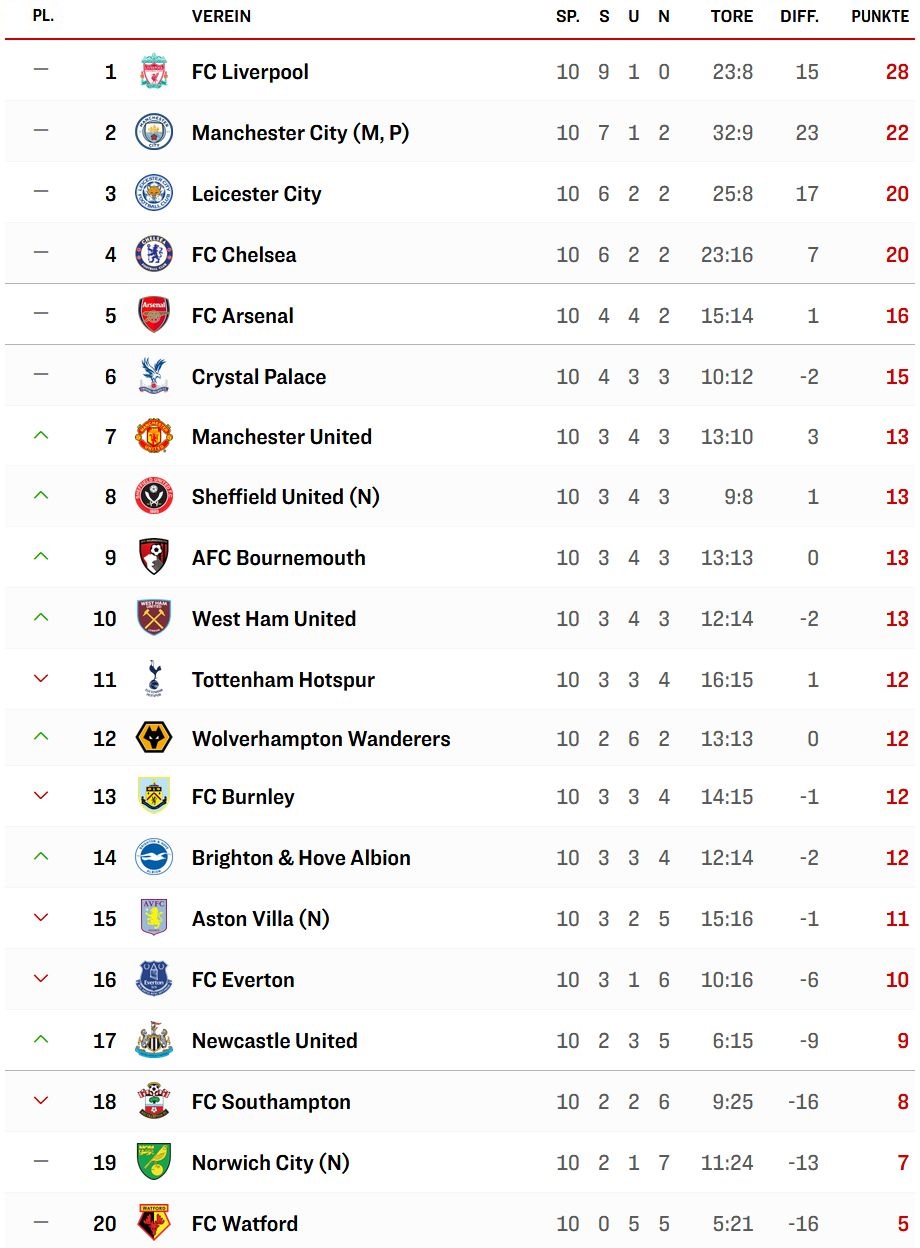Open the FC Chelsea team link
Viewport: 920px width, 1248px height.
coord(244,255)
